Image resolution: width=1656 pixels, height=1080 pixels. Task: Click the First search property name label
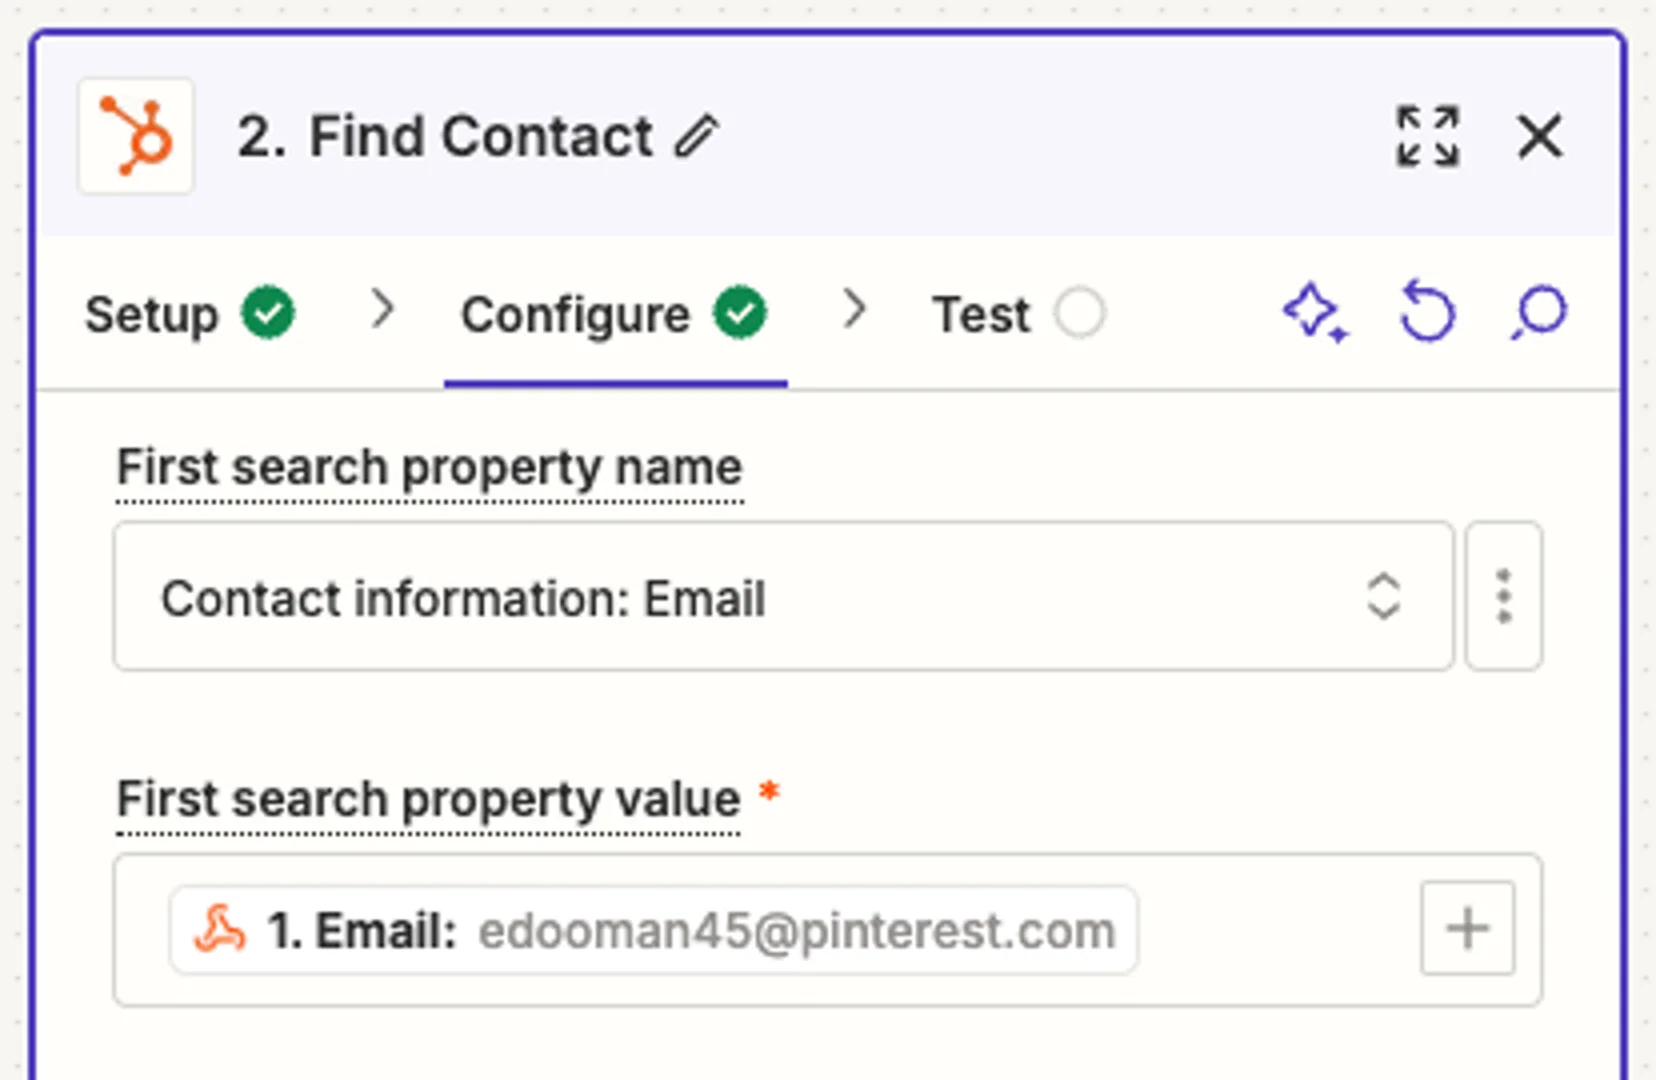pos(430,468)
